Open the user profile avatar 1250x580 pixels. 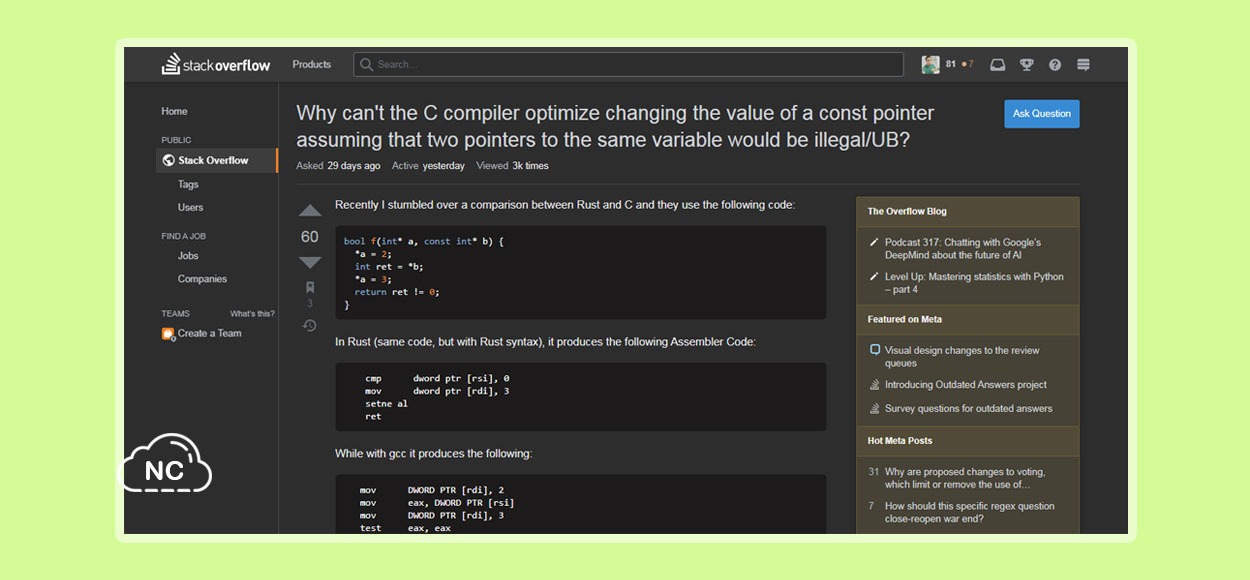(x=930, y=64)
